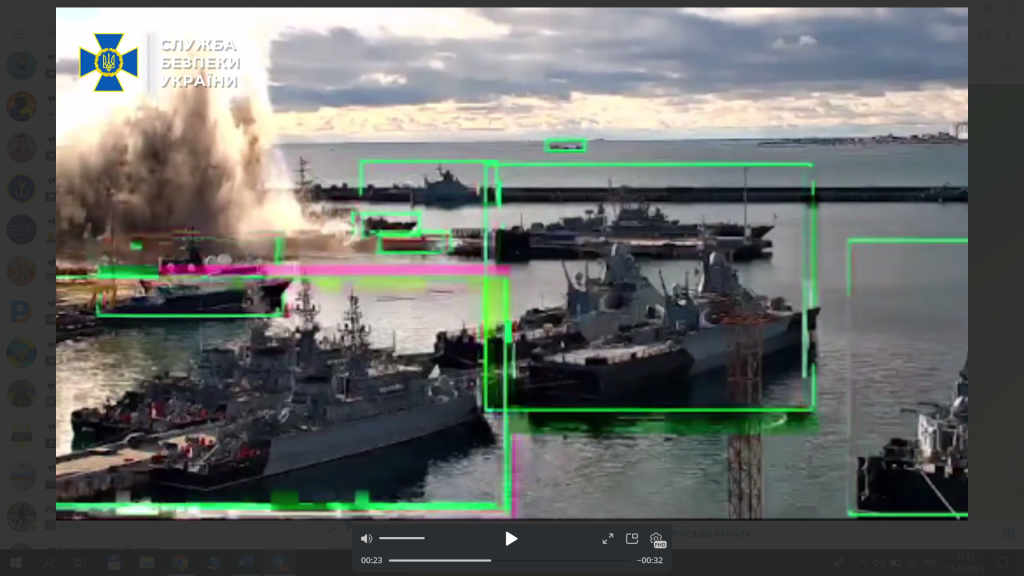Open the Windows notification center
This screenshot has height=576, width=1024.
pos(1003,563)
